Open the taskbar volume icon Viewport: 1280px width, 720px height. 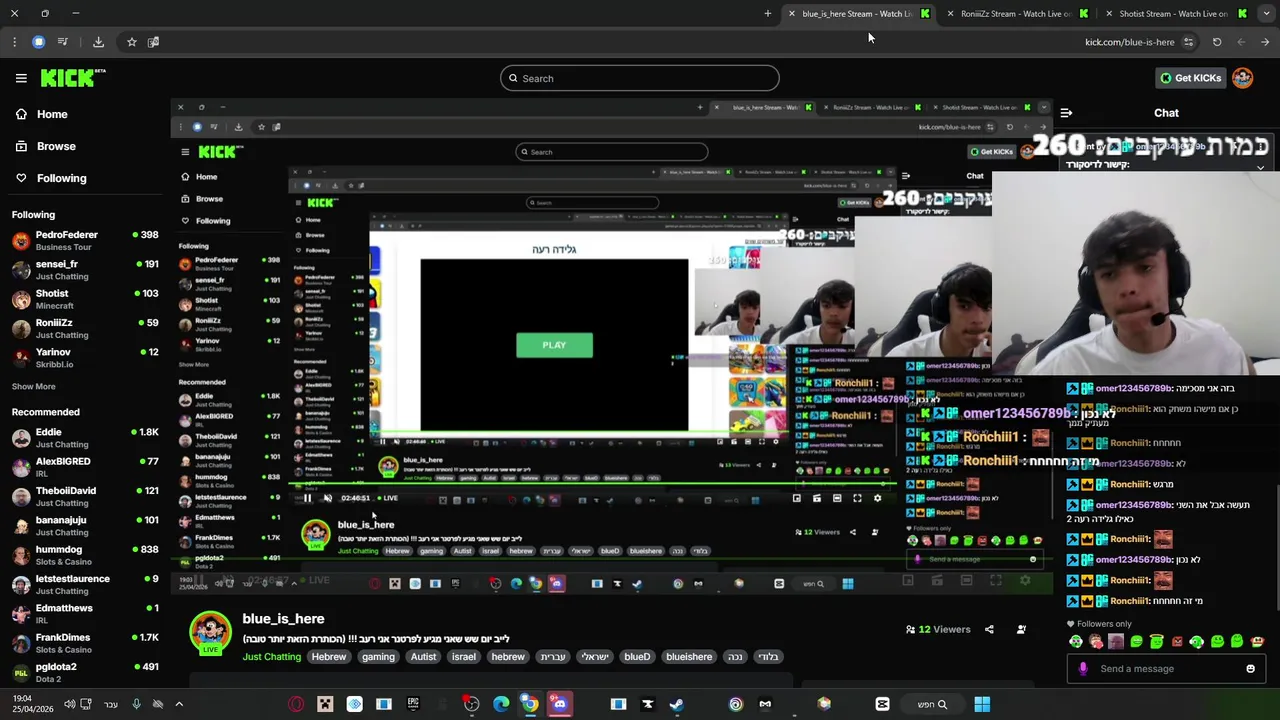click(x=69, y=704)
